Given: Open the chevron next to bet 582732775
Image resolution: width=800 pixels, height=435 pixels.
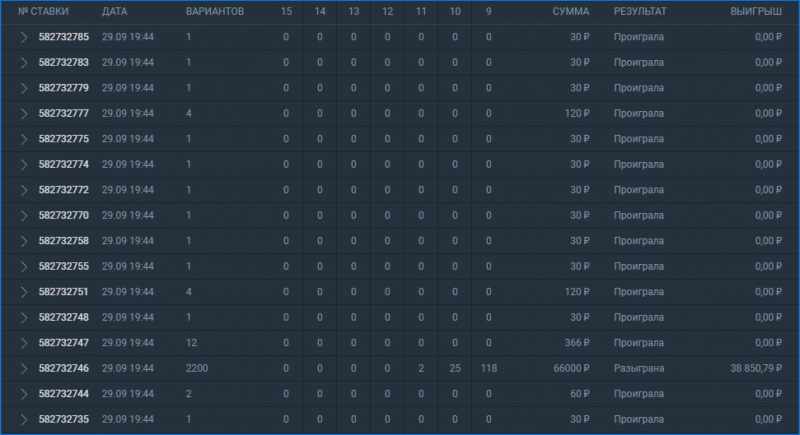Looking at the screenshot, I should pos(23,139).
